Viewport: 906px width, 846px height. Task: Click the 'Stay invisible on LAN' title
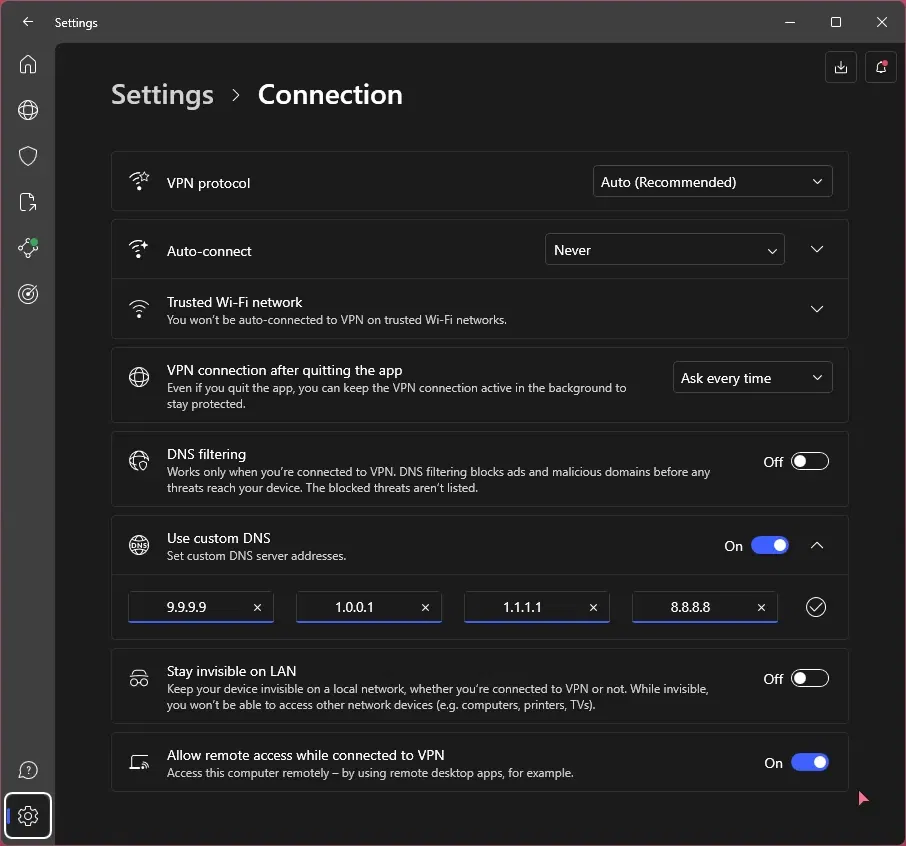pyautogui.click(x=231, y=671)
